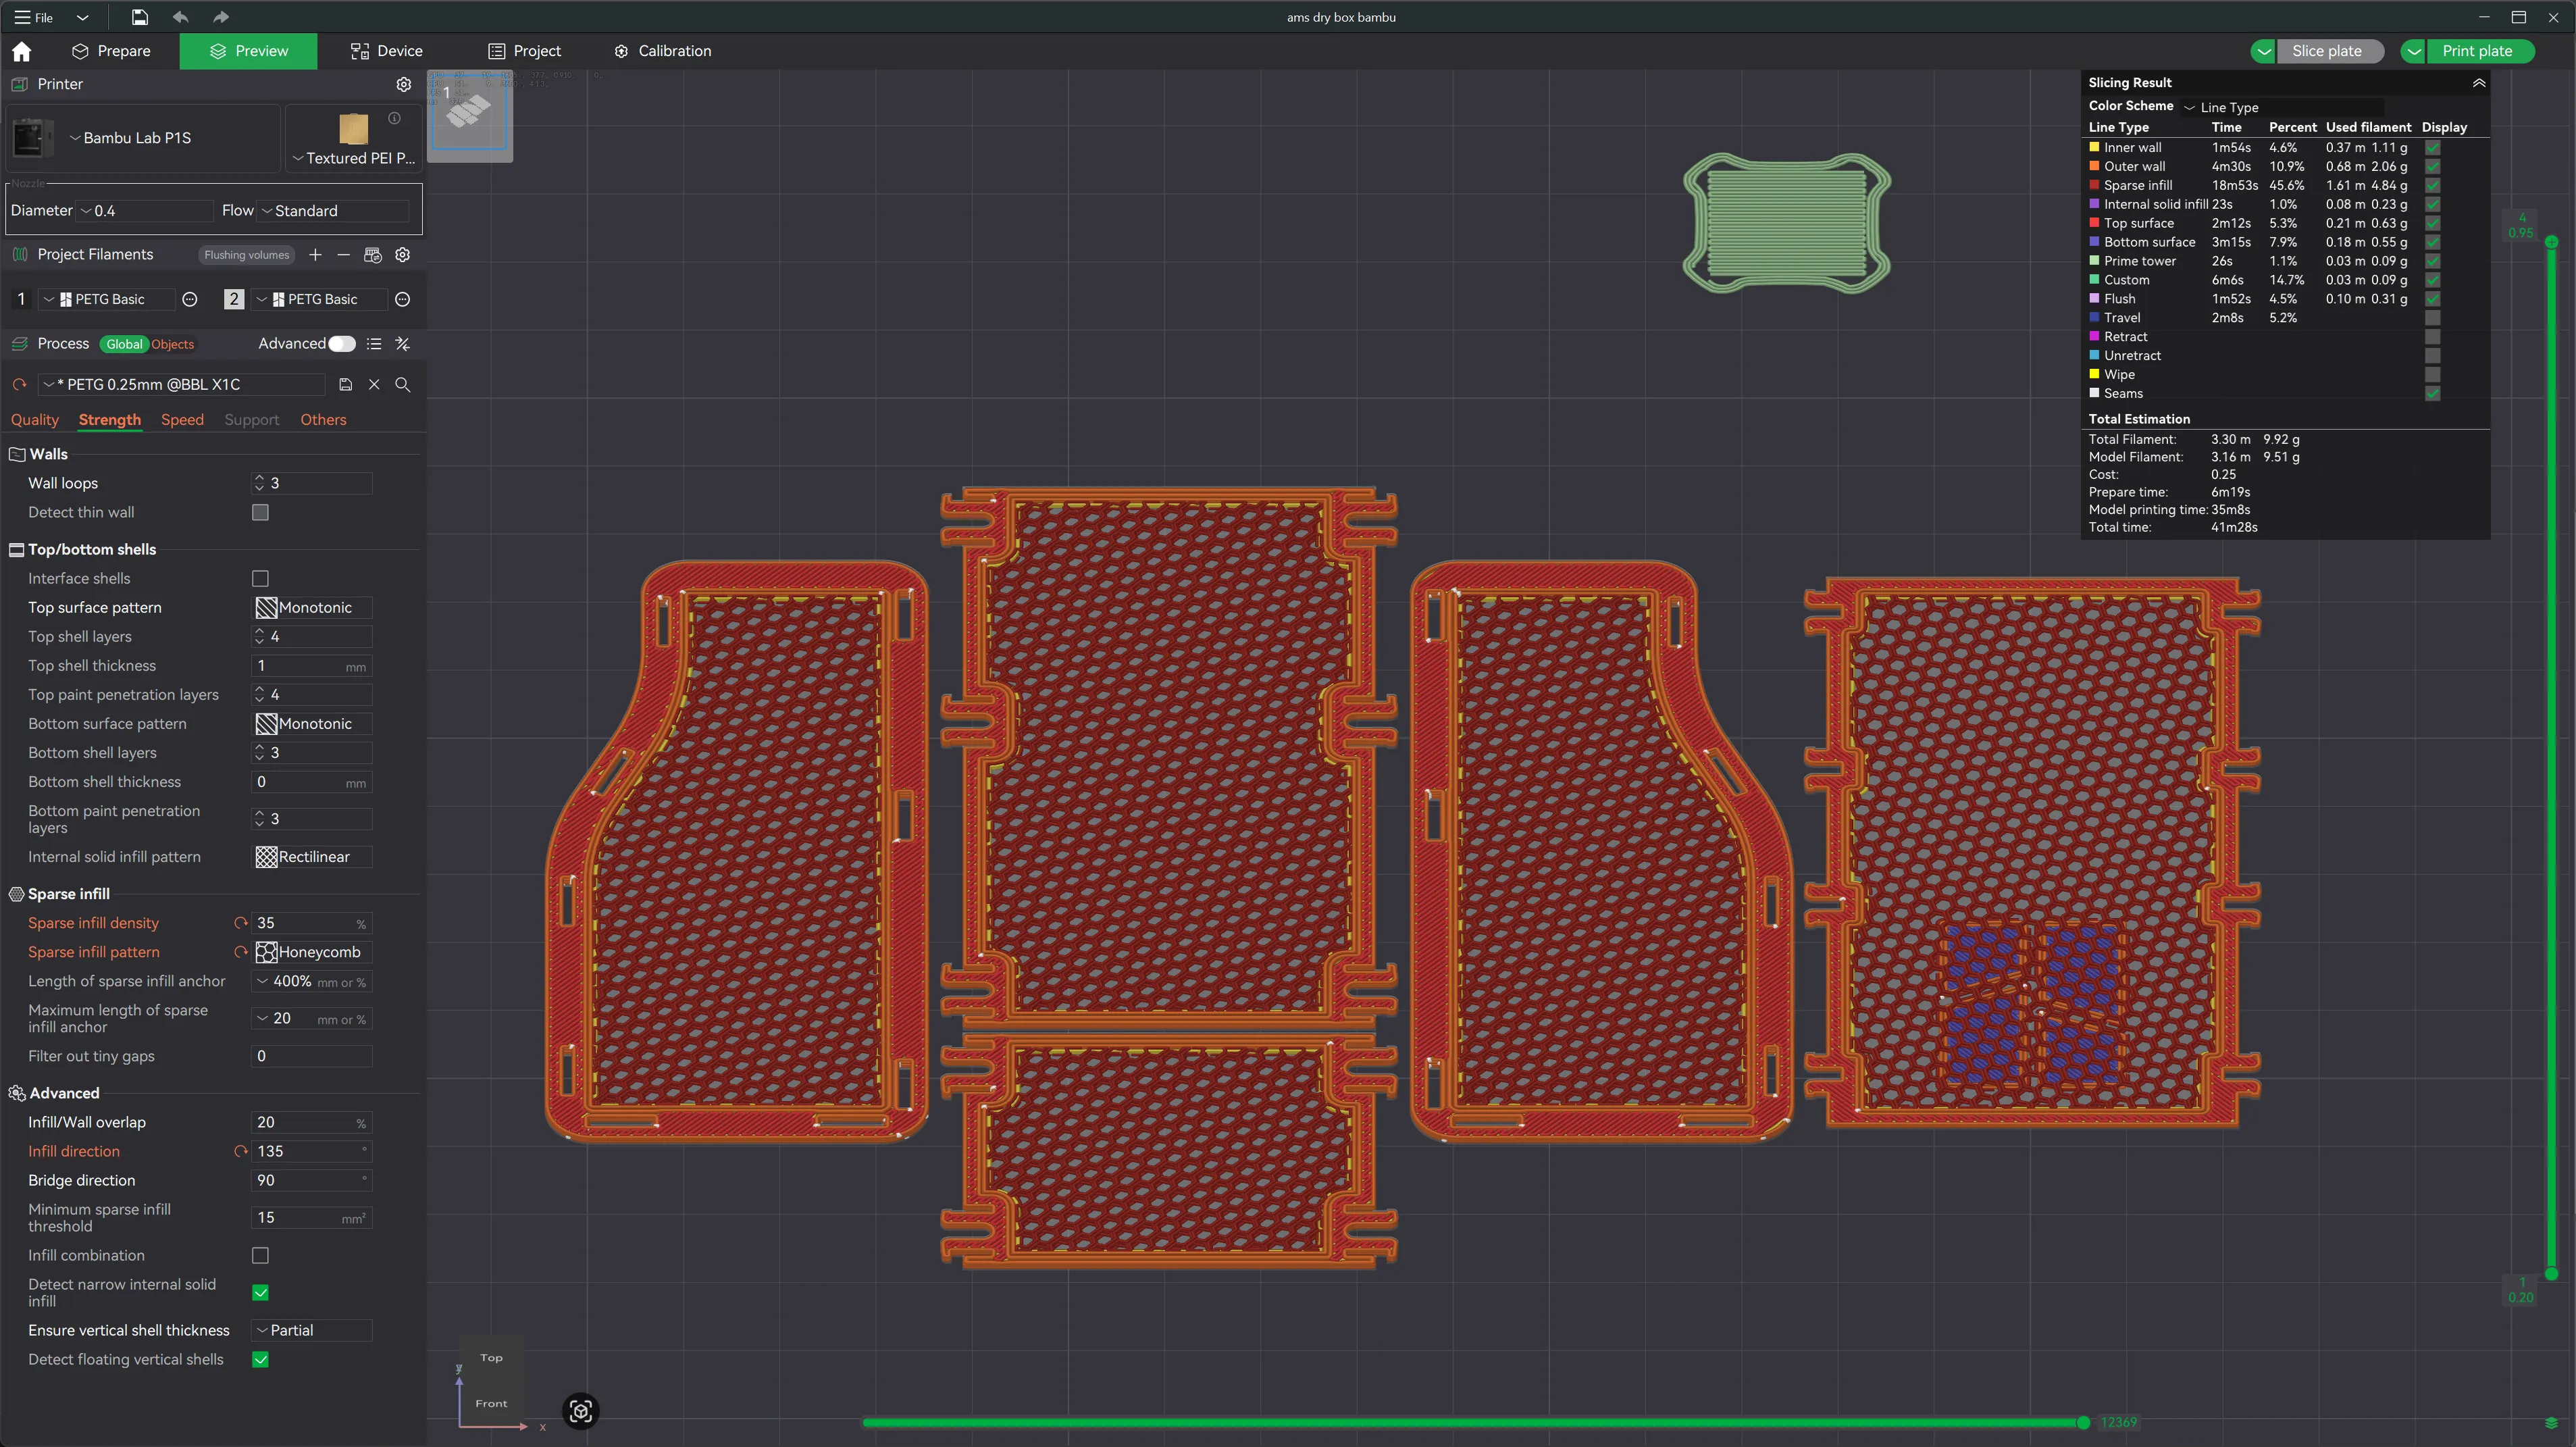Click the view perspective toggle icon
2576x1447 pixels.
coord(580,1411)
